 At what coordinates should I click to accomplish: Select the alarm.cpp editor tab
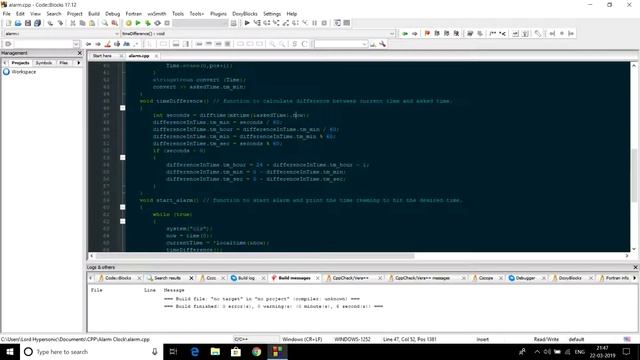(139, 56)
